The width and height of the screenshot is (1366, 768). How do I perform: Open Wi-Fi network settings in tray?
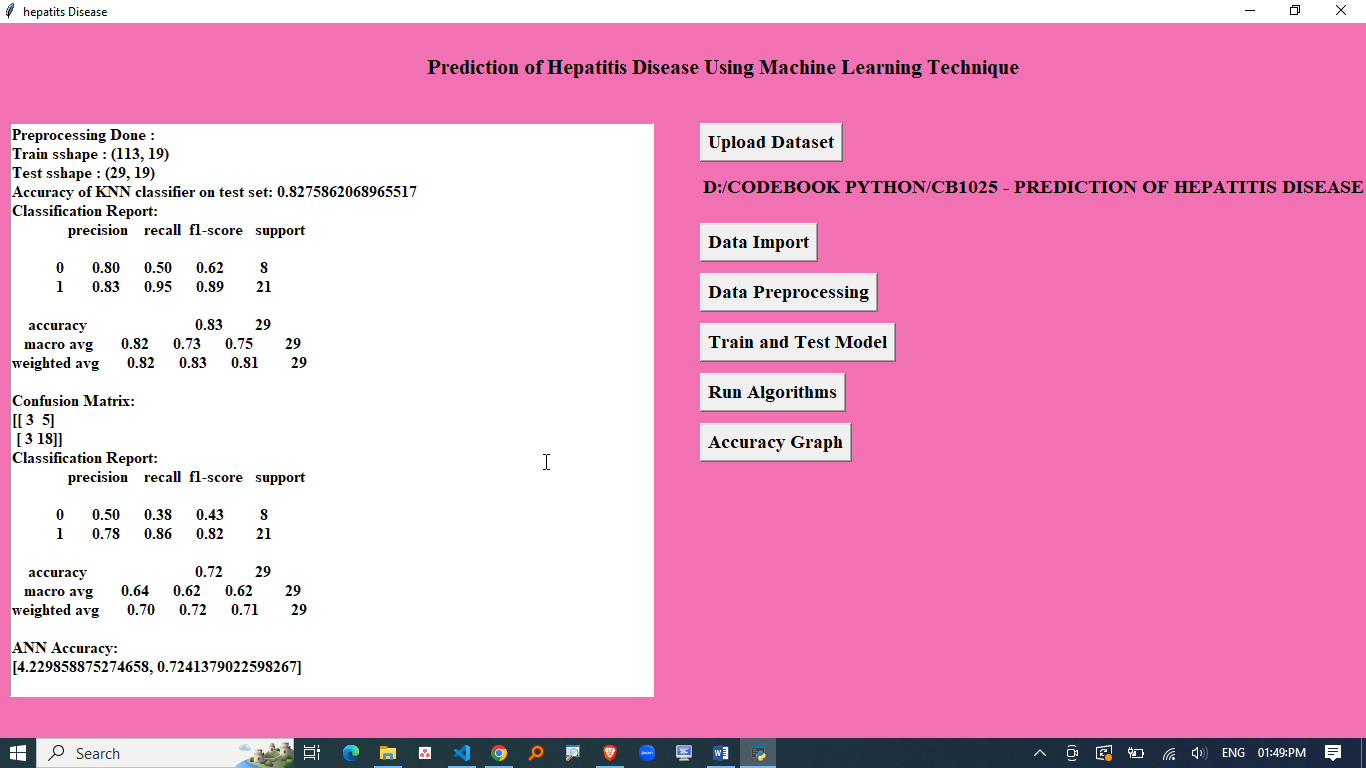1168,753
